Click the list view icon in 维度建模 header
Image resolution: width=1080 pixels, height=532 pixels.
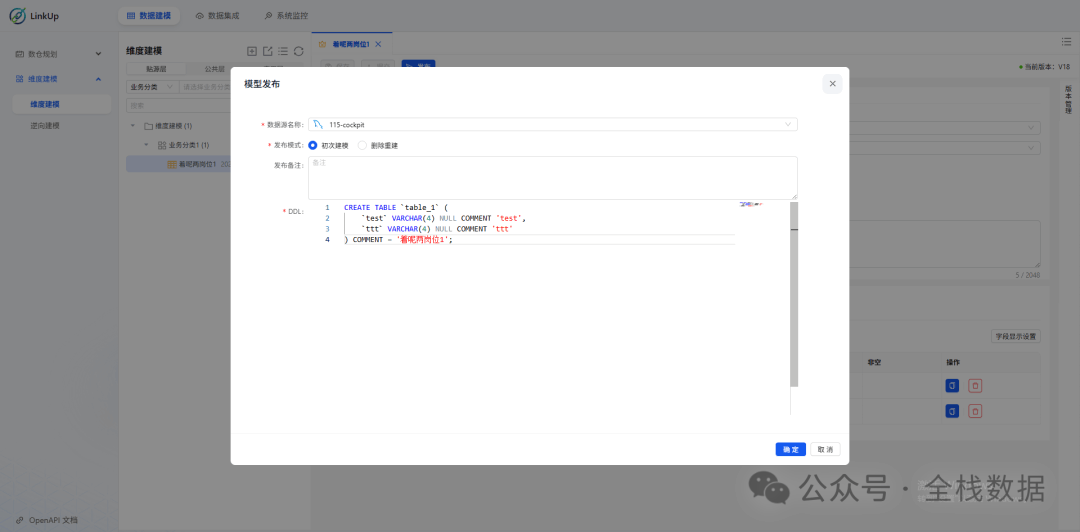click(283, 51)
